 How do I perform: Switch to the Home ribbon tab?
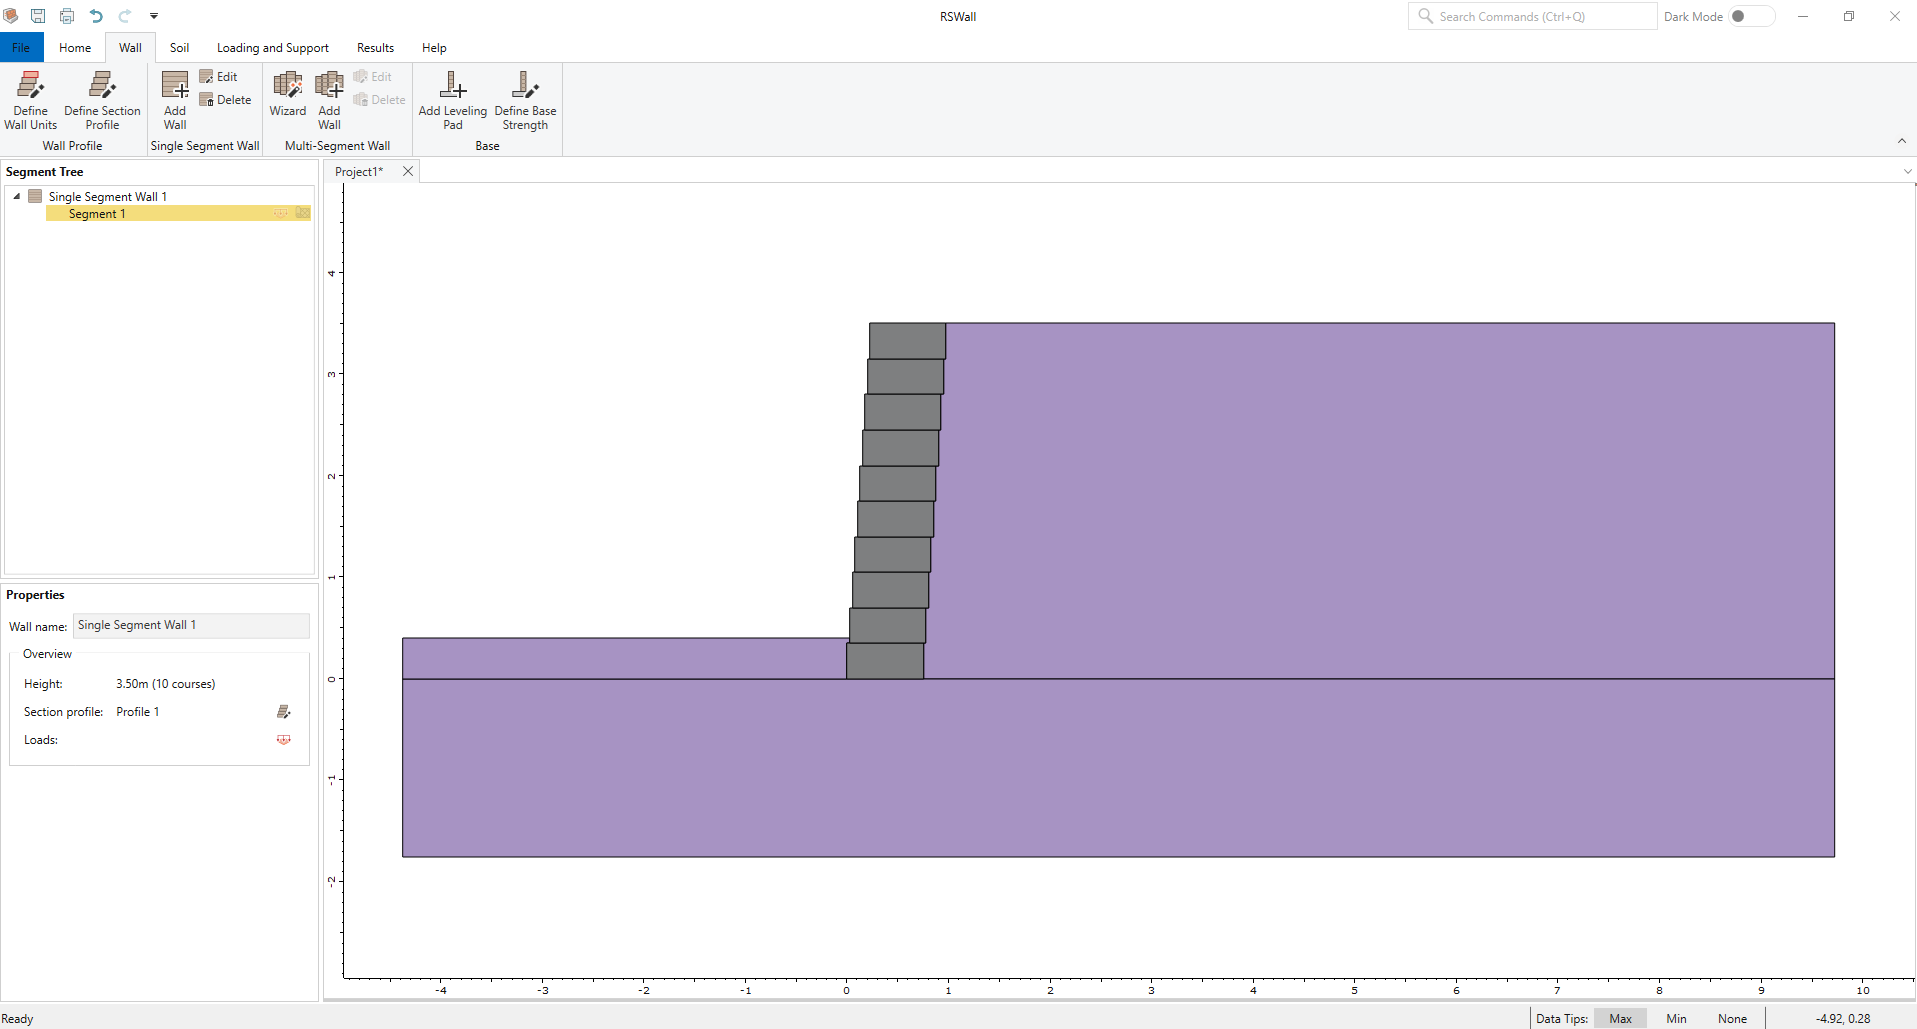[x=75, y=48]
